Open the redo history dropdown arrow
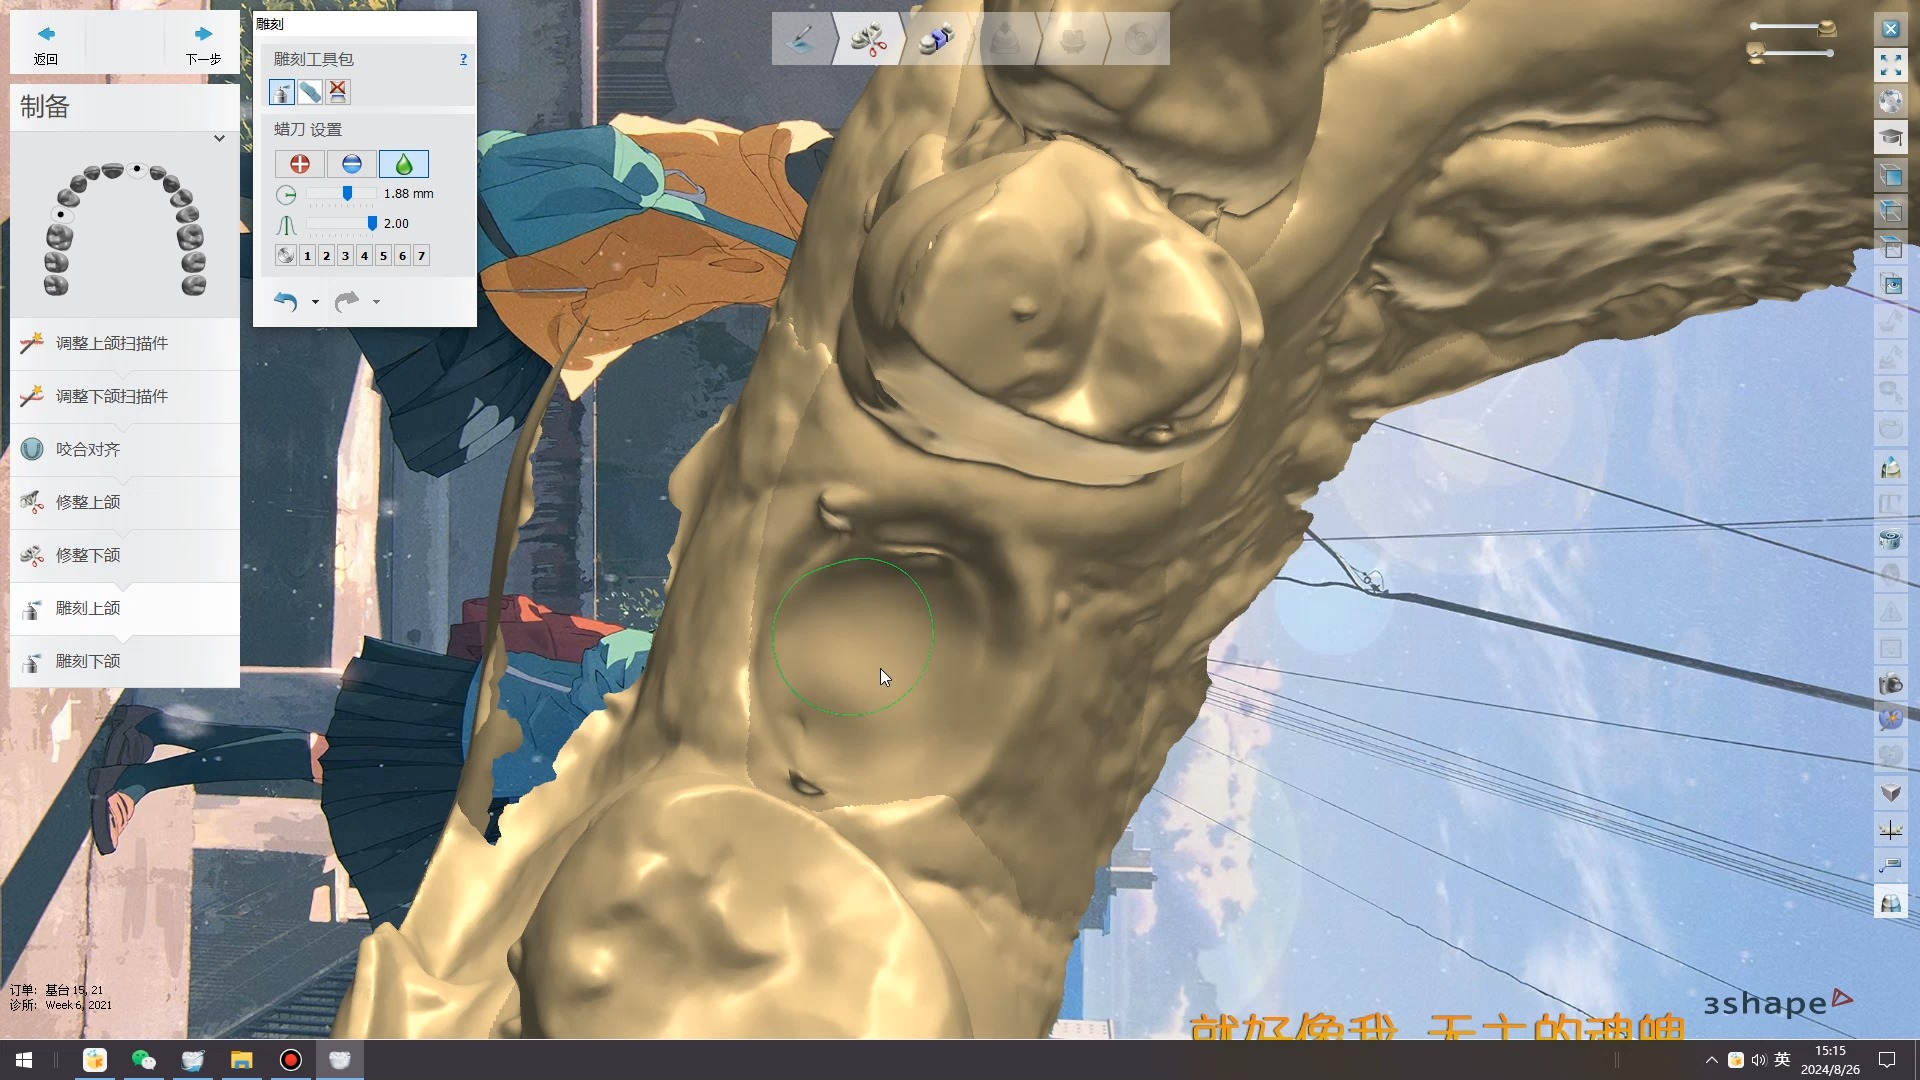Image resolution: width=1920 pixels, height=1080 pixels. click(376, 302)
